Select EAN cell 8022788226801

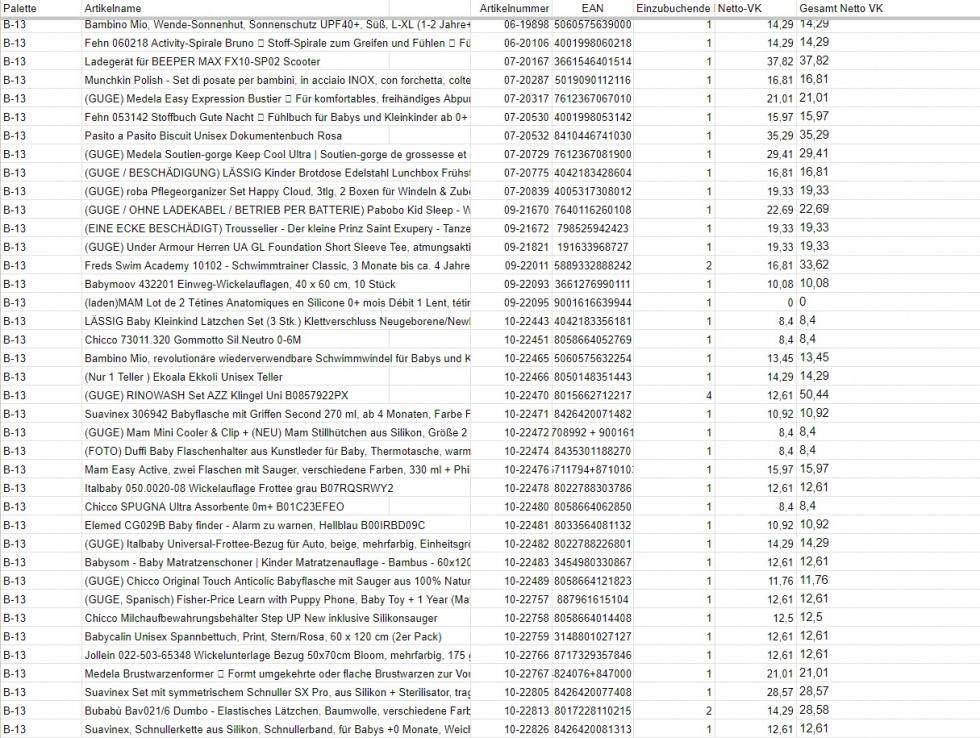[x=592, y=544]
